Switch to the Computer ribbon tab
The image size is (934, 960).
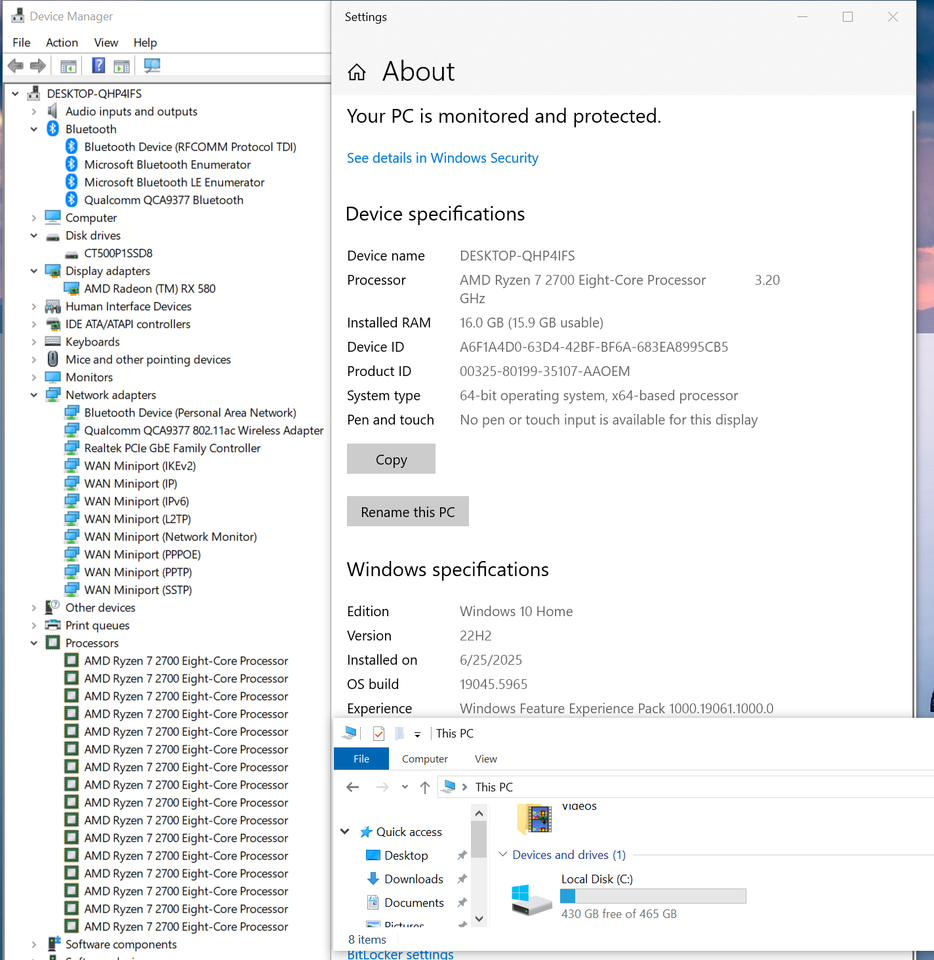click(424, 758)
